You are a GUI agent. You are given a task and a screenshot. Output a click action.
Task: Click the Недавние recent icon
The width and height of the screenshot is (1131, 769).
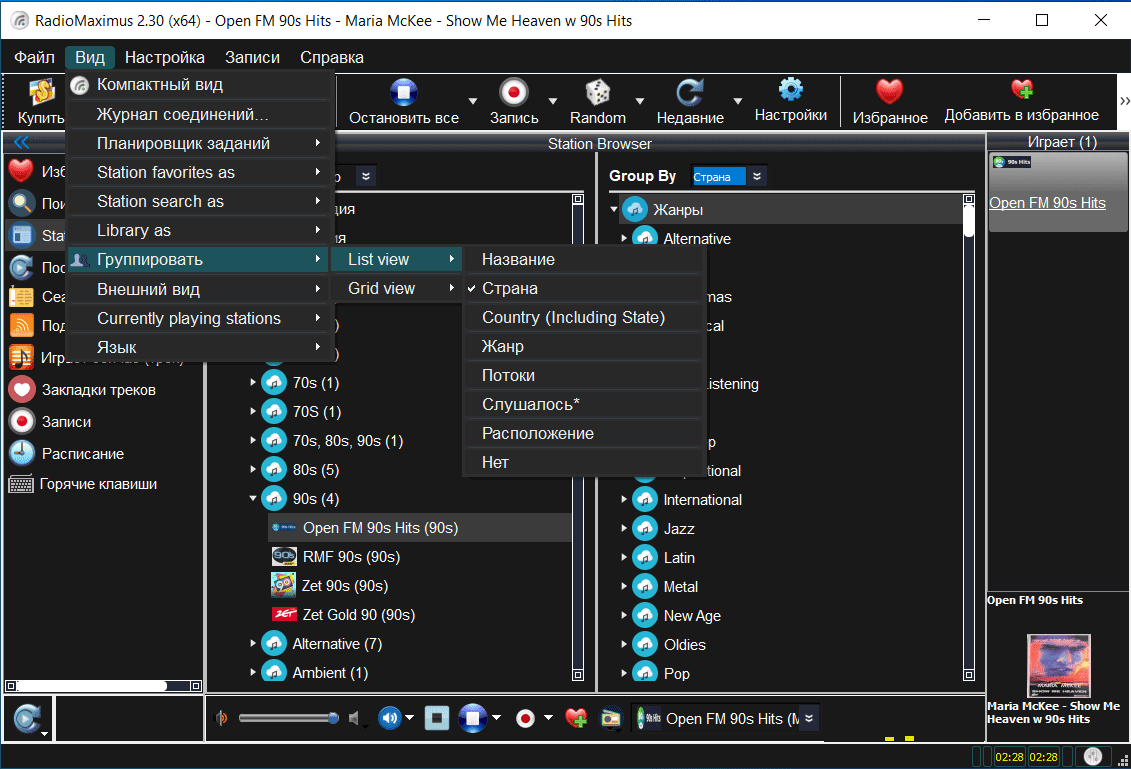click(690, 92)
